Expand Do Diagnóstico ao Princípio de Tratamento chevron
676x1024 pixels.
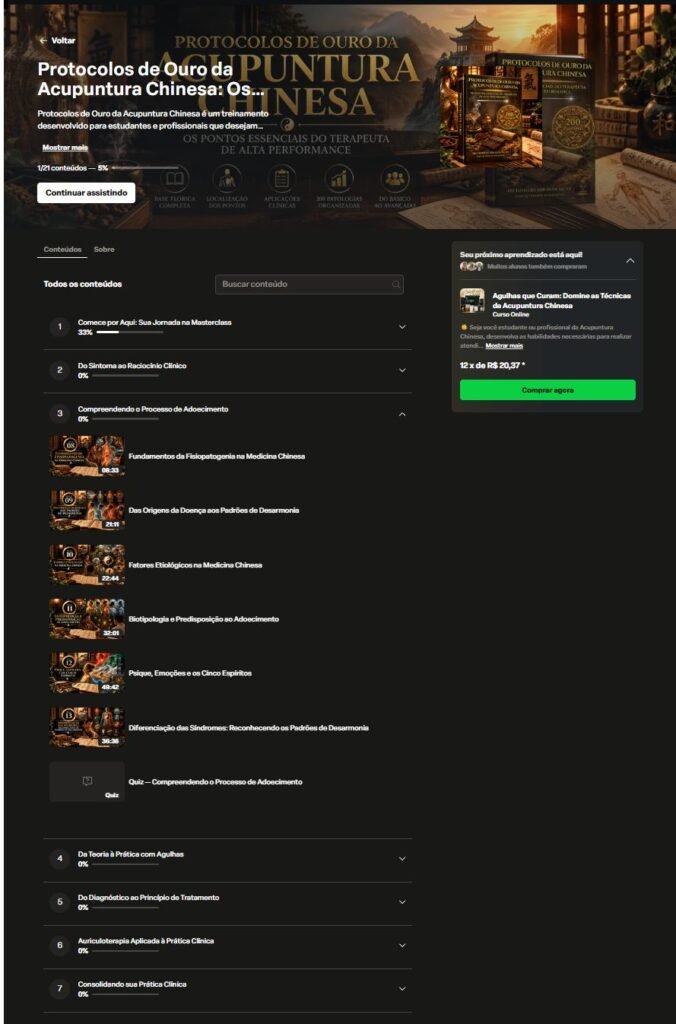coord(402,902)
